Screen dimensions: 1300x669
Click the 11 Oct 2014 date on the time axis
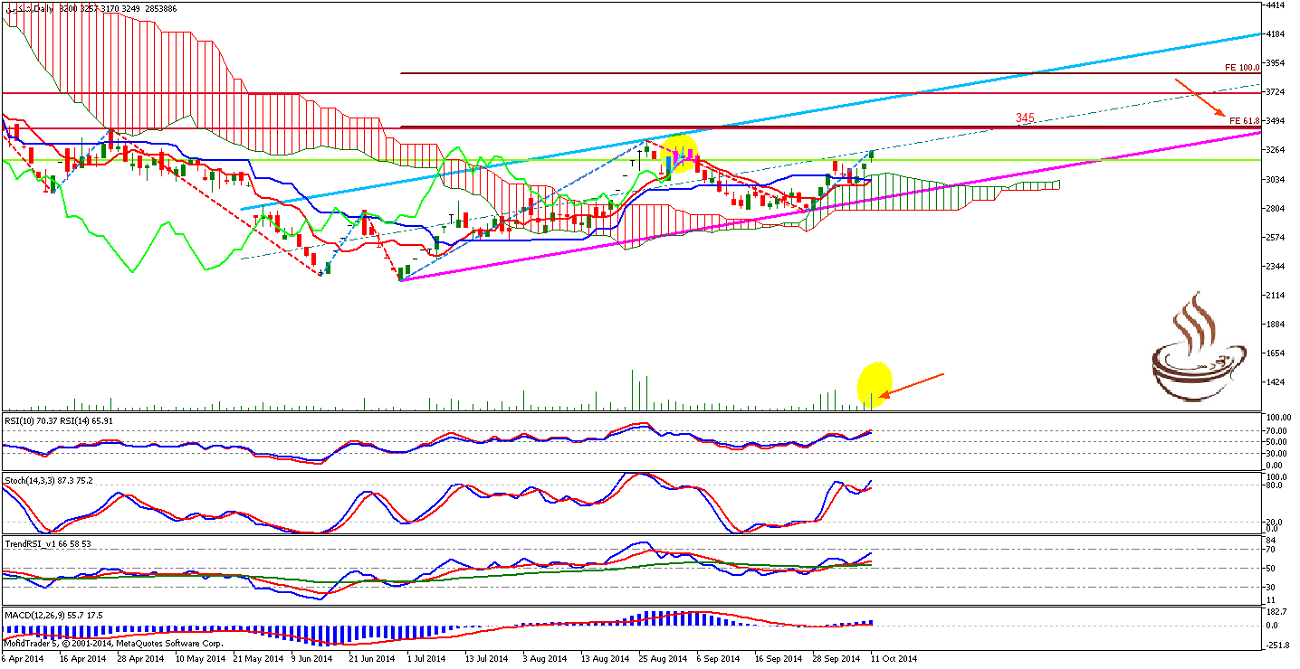(893, 659)
